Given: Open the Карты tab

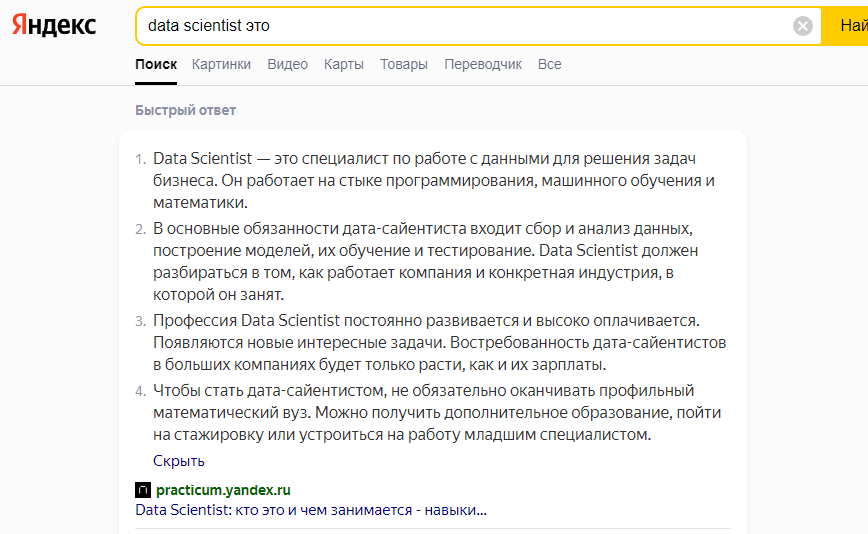Looking at the screenshot, I should pyautogui.click(x=344, y=64).
